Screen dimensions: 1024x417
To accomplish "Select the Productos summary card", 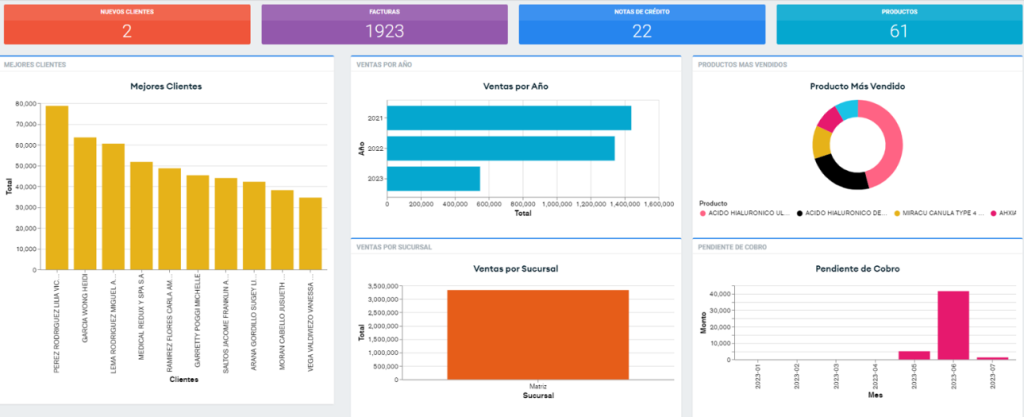I will point(897,24).
